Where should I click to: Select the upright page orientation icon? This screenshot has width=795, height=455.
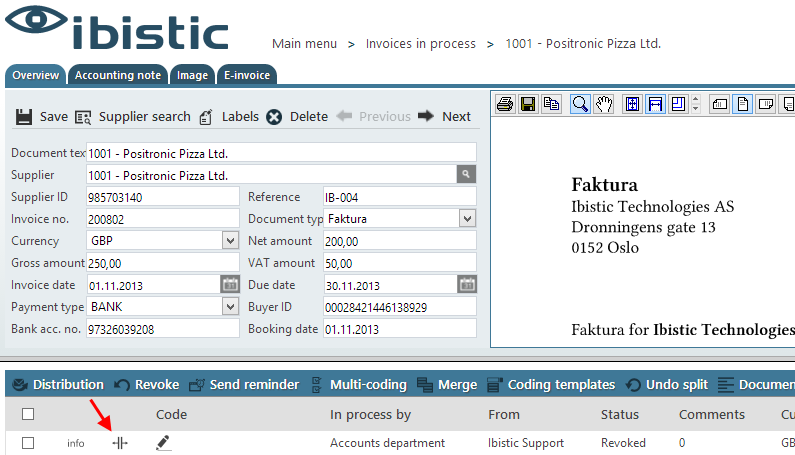[x=742, y=104]
